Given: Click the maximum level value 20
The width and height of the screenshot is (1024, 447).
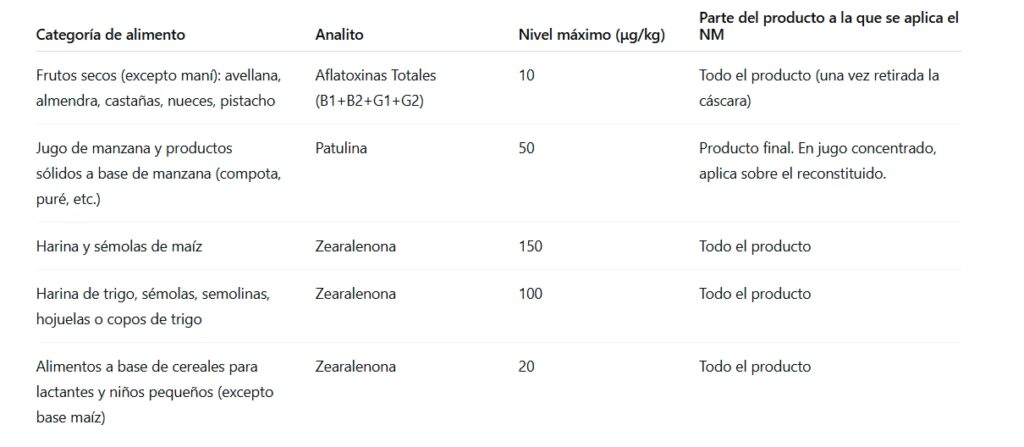Looking at the screenshot, I should (x=527, y=367).
